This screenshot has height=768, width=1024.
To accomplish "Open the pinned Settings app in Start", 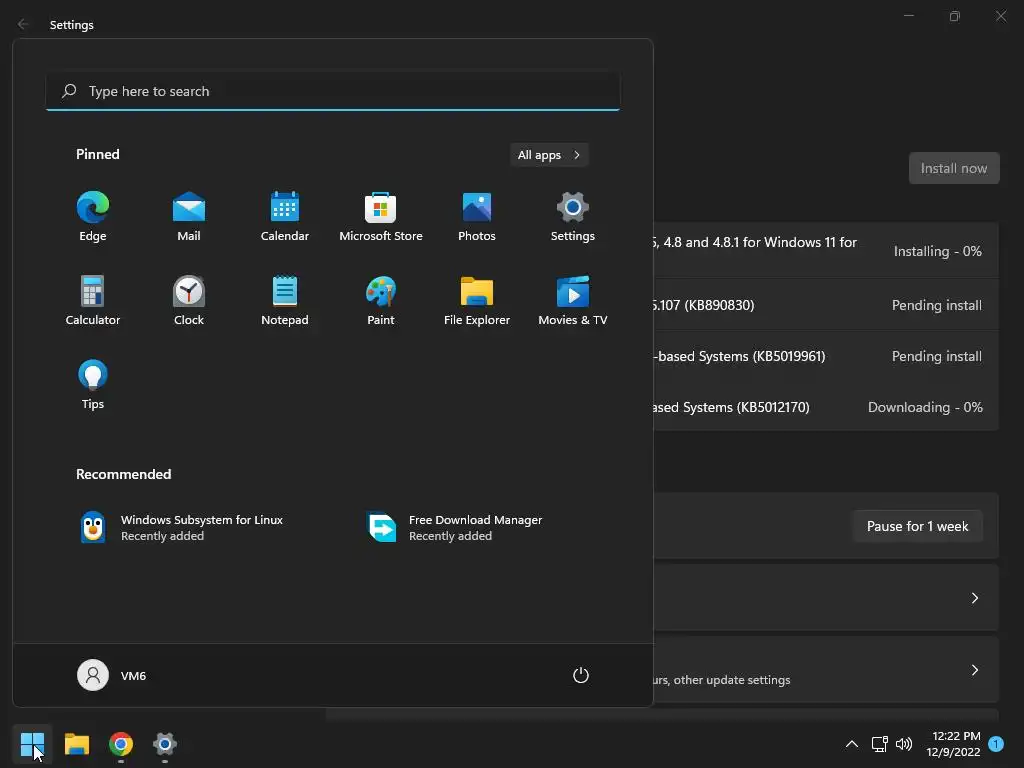I will coord(573,217).
